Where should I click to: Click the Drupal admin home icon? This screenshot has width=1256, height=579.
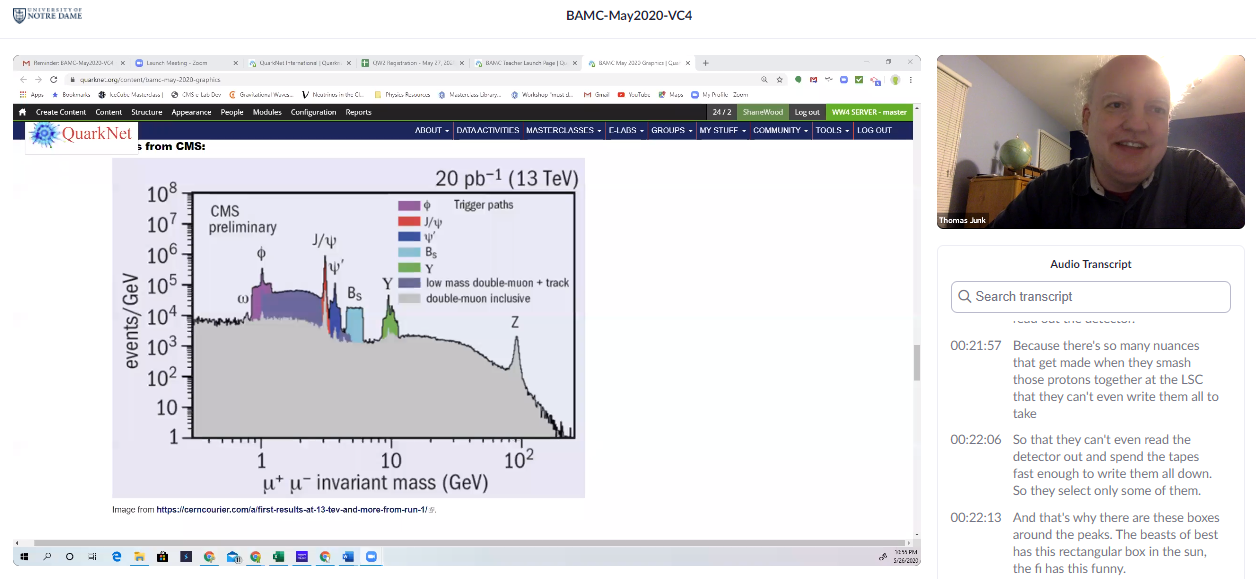[22, 112]
